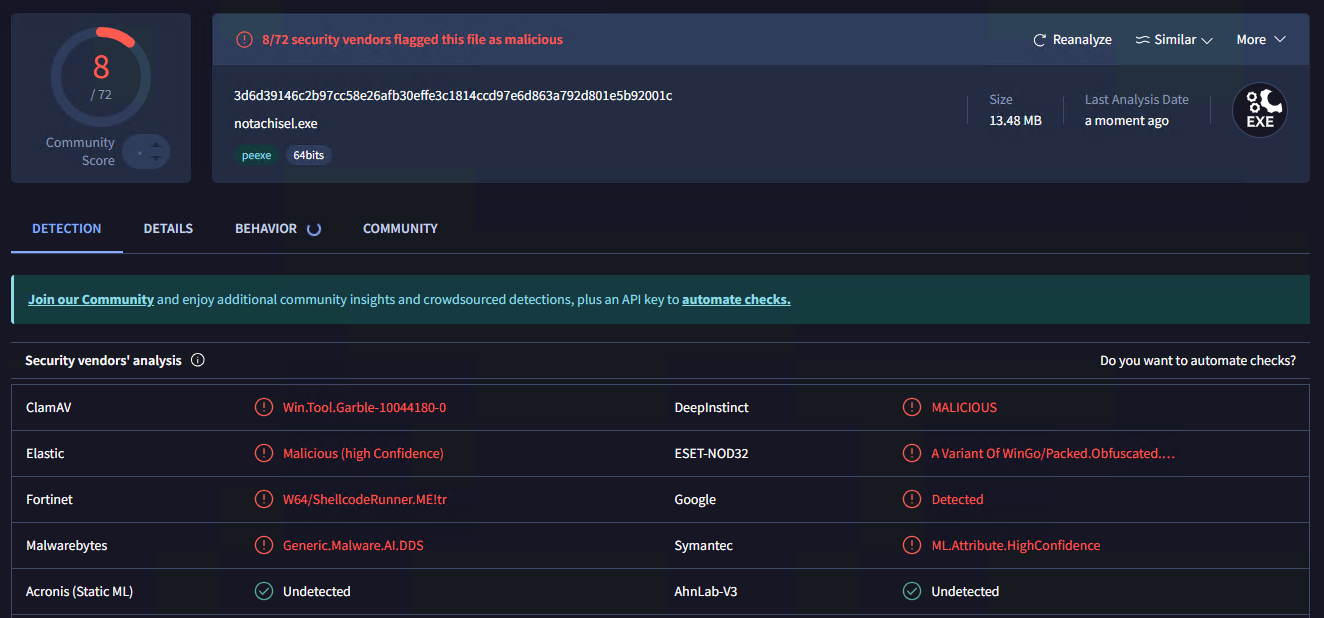
Task: Click the warning icon for ESET-NOD32 detection
Action: 912,453
